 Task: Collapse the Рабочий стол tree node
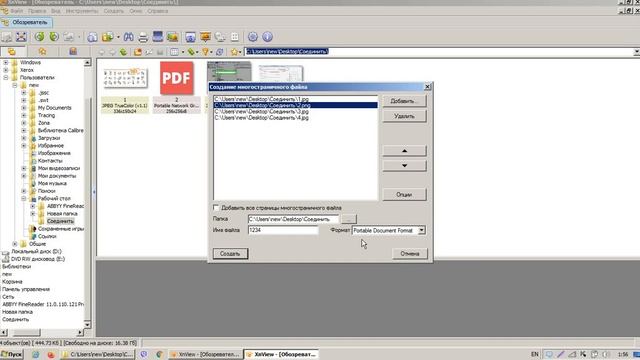click(x=24, y=198)
